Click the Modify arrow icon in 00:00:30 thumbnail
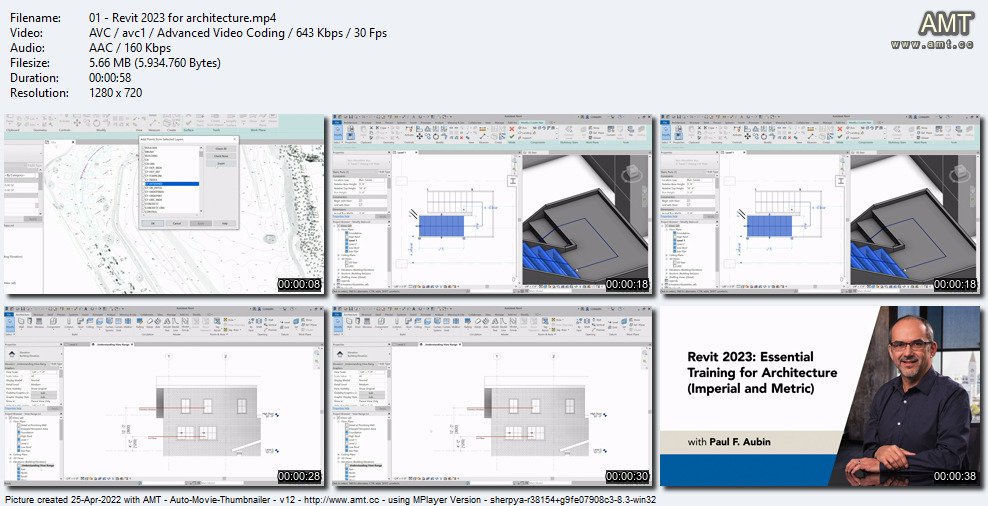The width and height of the screenshot is (988, 506). [340, 323]
